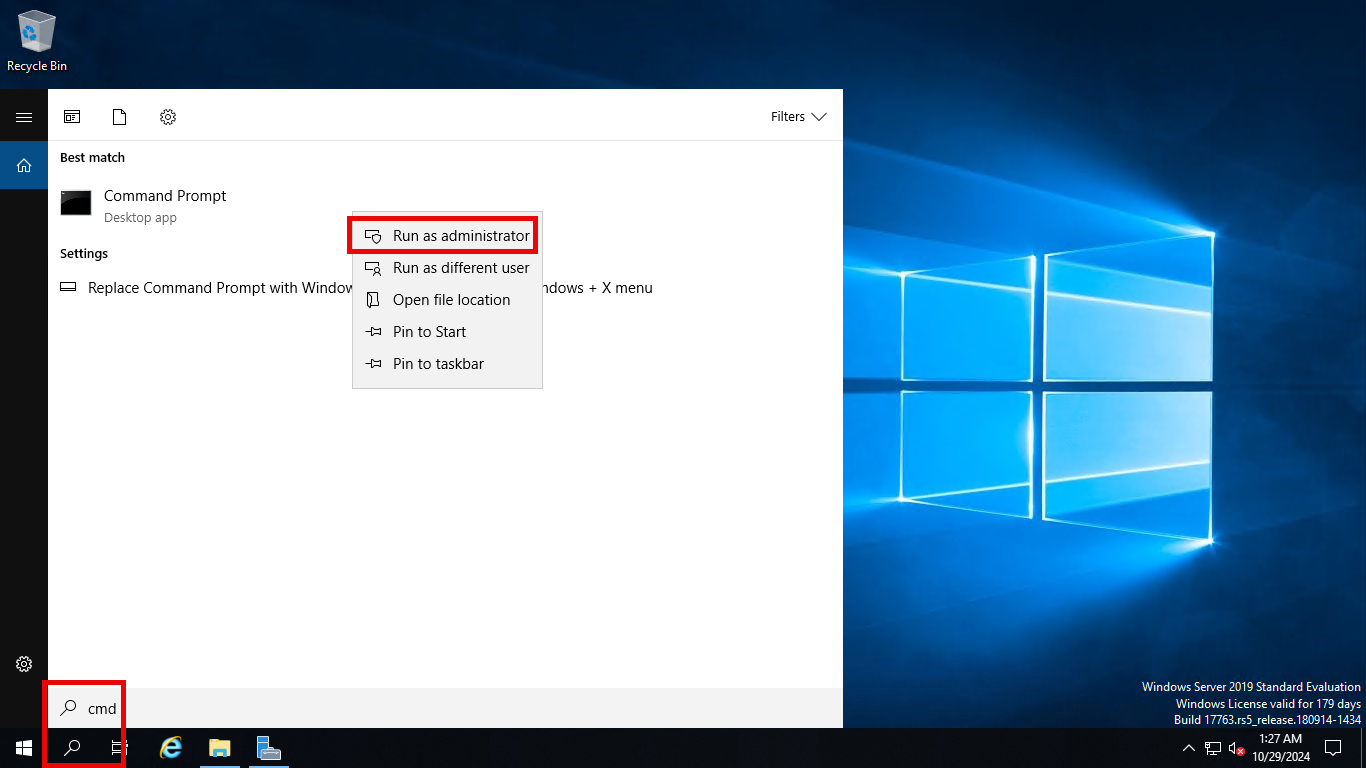Expand the Filters dropdown
The image size is (1366, 768).
click(798, 117)
